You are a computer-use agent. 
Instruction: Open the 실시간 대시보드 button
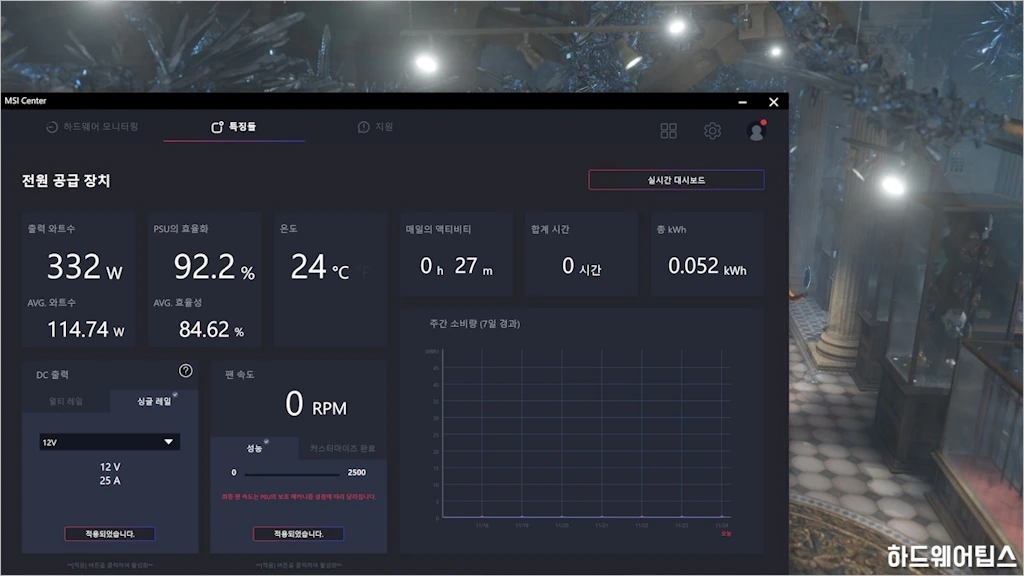[676, 180]
